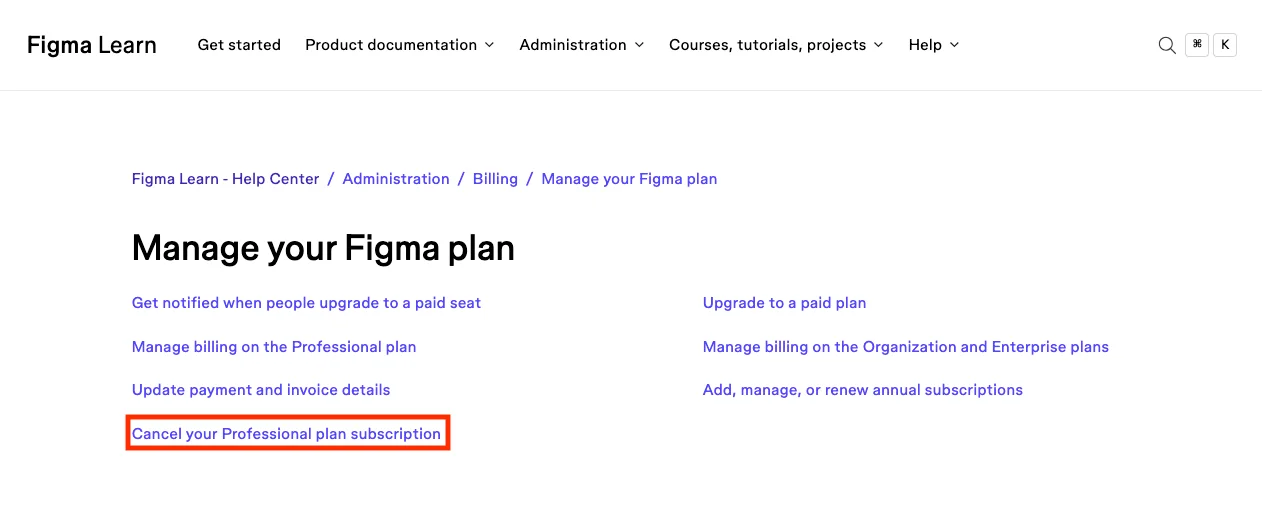Open Update payment and invoice details
The image size is (1262, 509).
pos(261,390)
